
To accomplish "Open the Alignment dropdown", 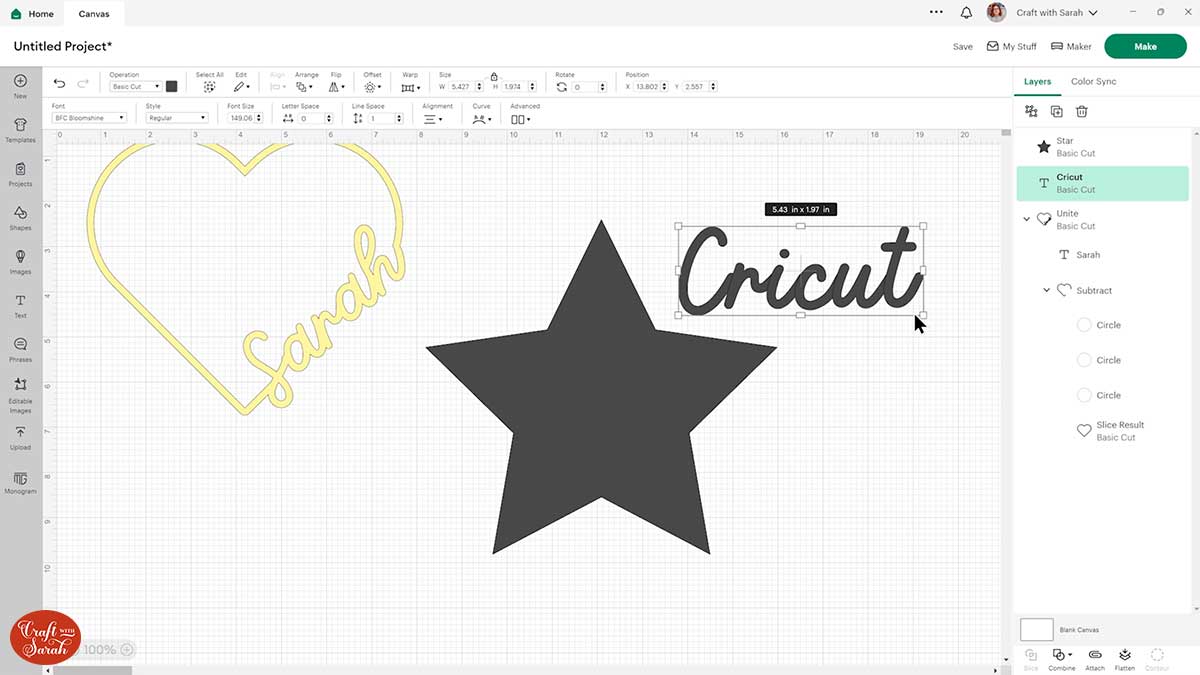I will tap(434, 119).
